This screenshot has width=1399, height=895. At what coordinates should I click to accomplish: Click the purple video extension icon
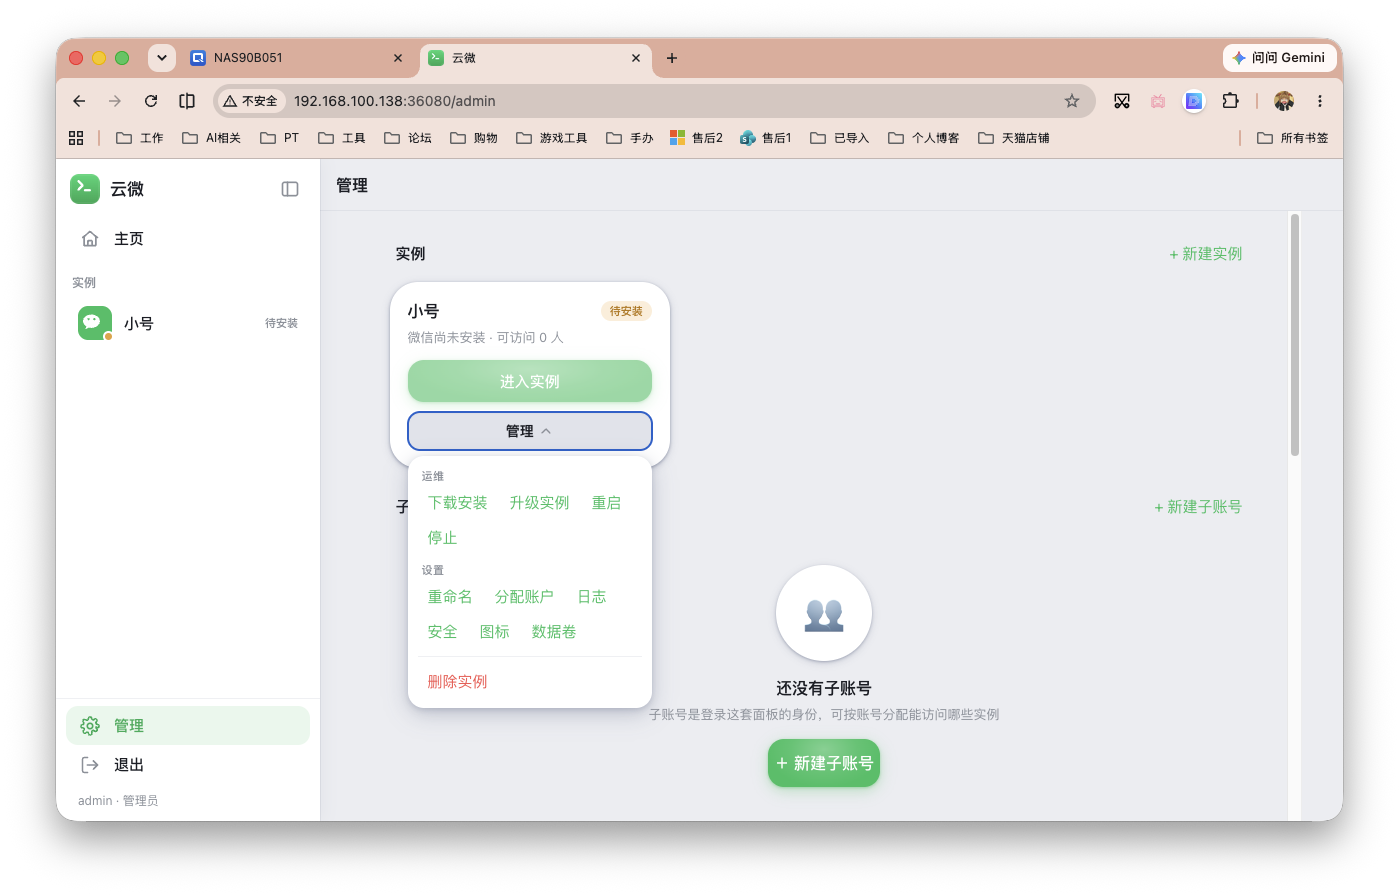pyautogui.click(x=1194, y=101)
